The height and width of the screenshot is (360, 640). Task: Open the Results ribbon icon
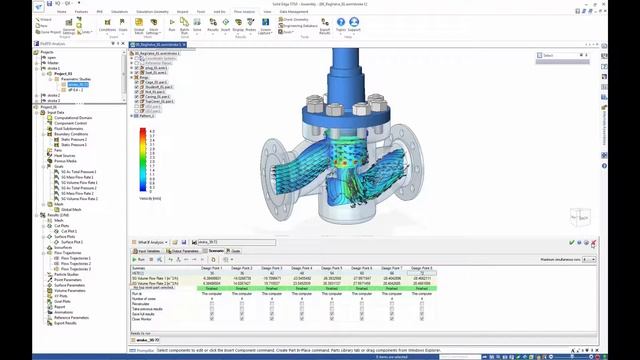(213, 25)
